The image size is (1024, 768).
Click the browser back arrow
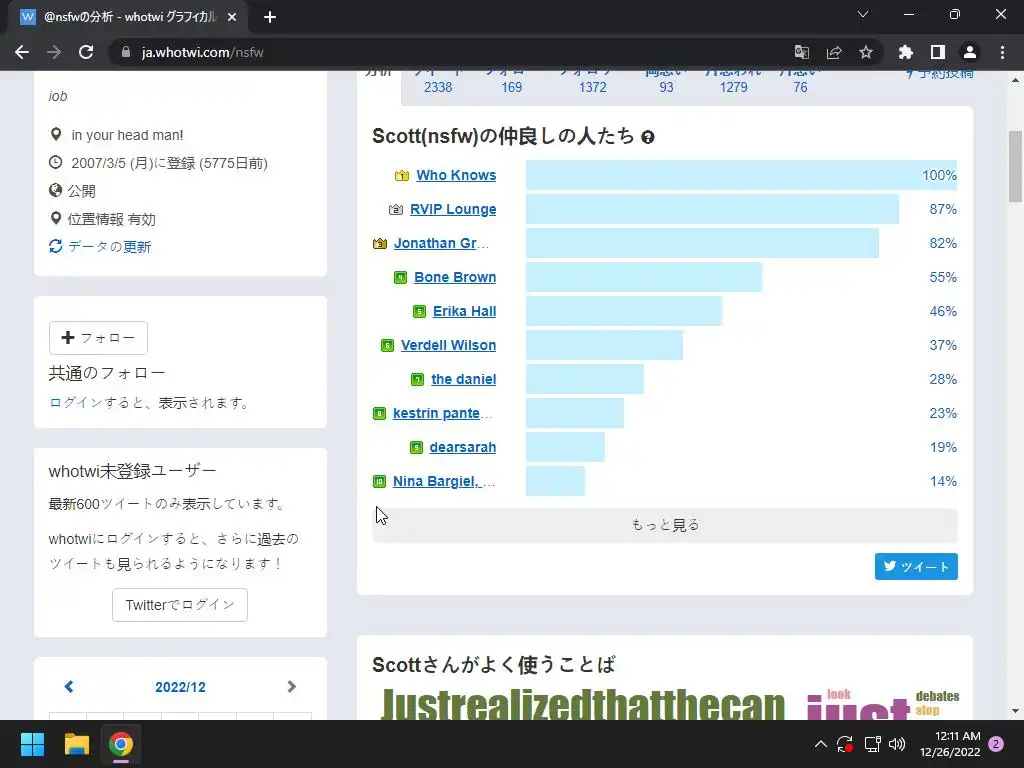[22, 52]
